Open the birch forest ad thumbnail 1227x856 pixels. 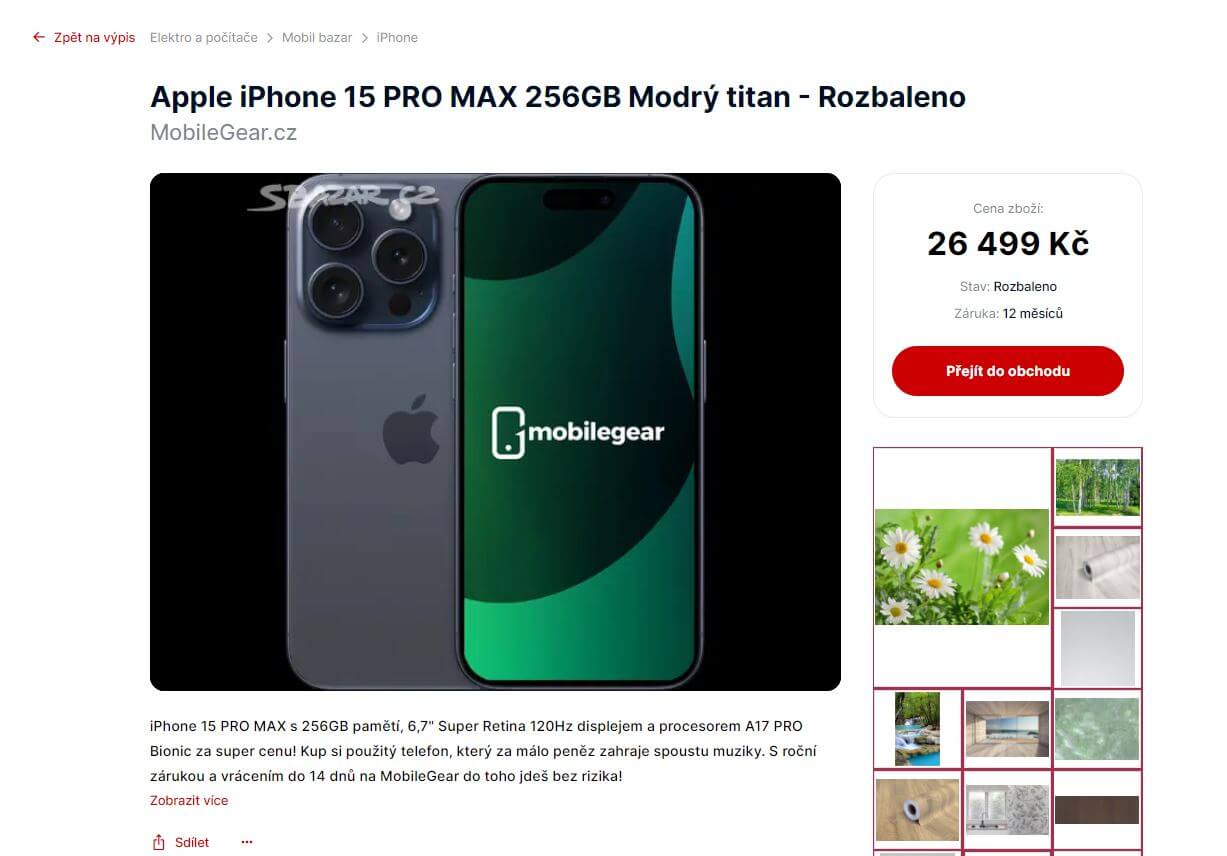[x=1098, y=487]
